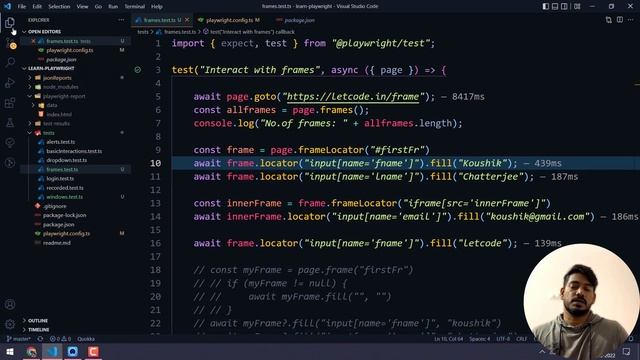
Task: Open the Accounts icon in activity bar
Action: pyautogui.click(x=10, y=304)
